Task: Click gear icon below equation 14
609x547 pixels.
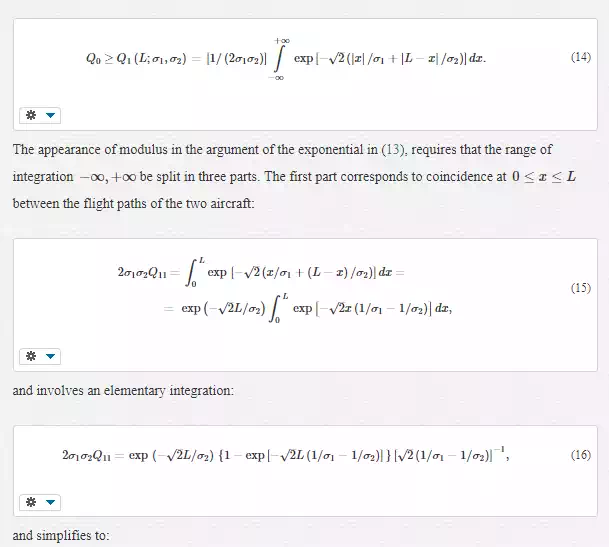Action: pos(30,115)
